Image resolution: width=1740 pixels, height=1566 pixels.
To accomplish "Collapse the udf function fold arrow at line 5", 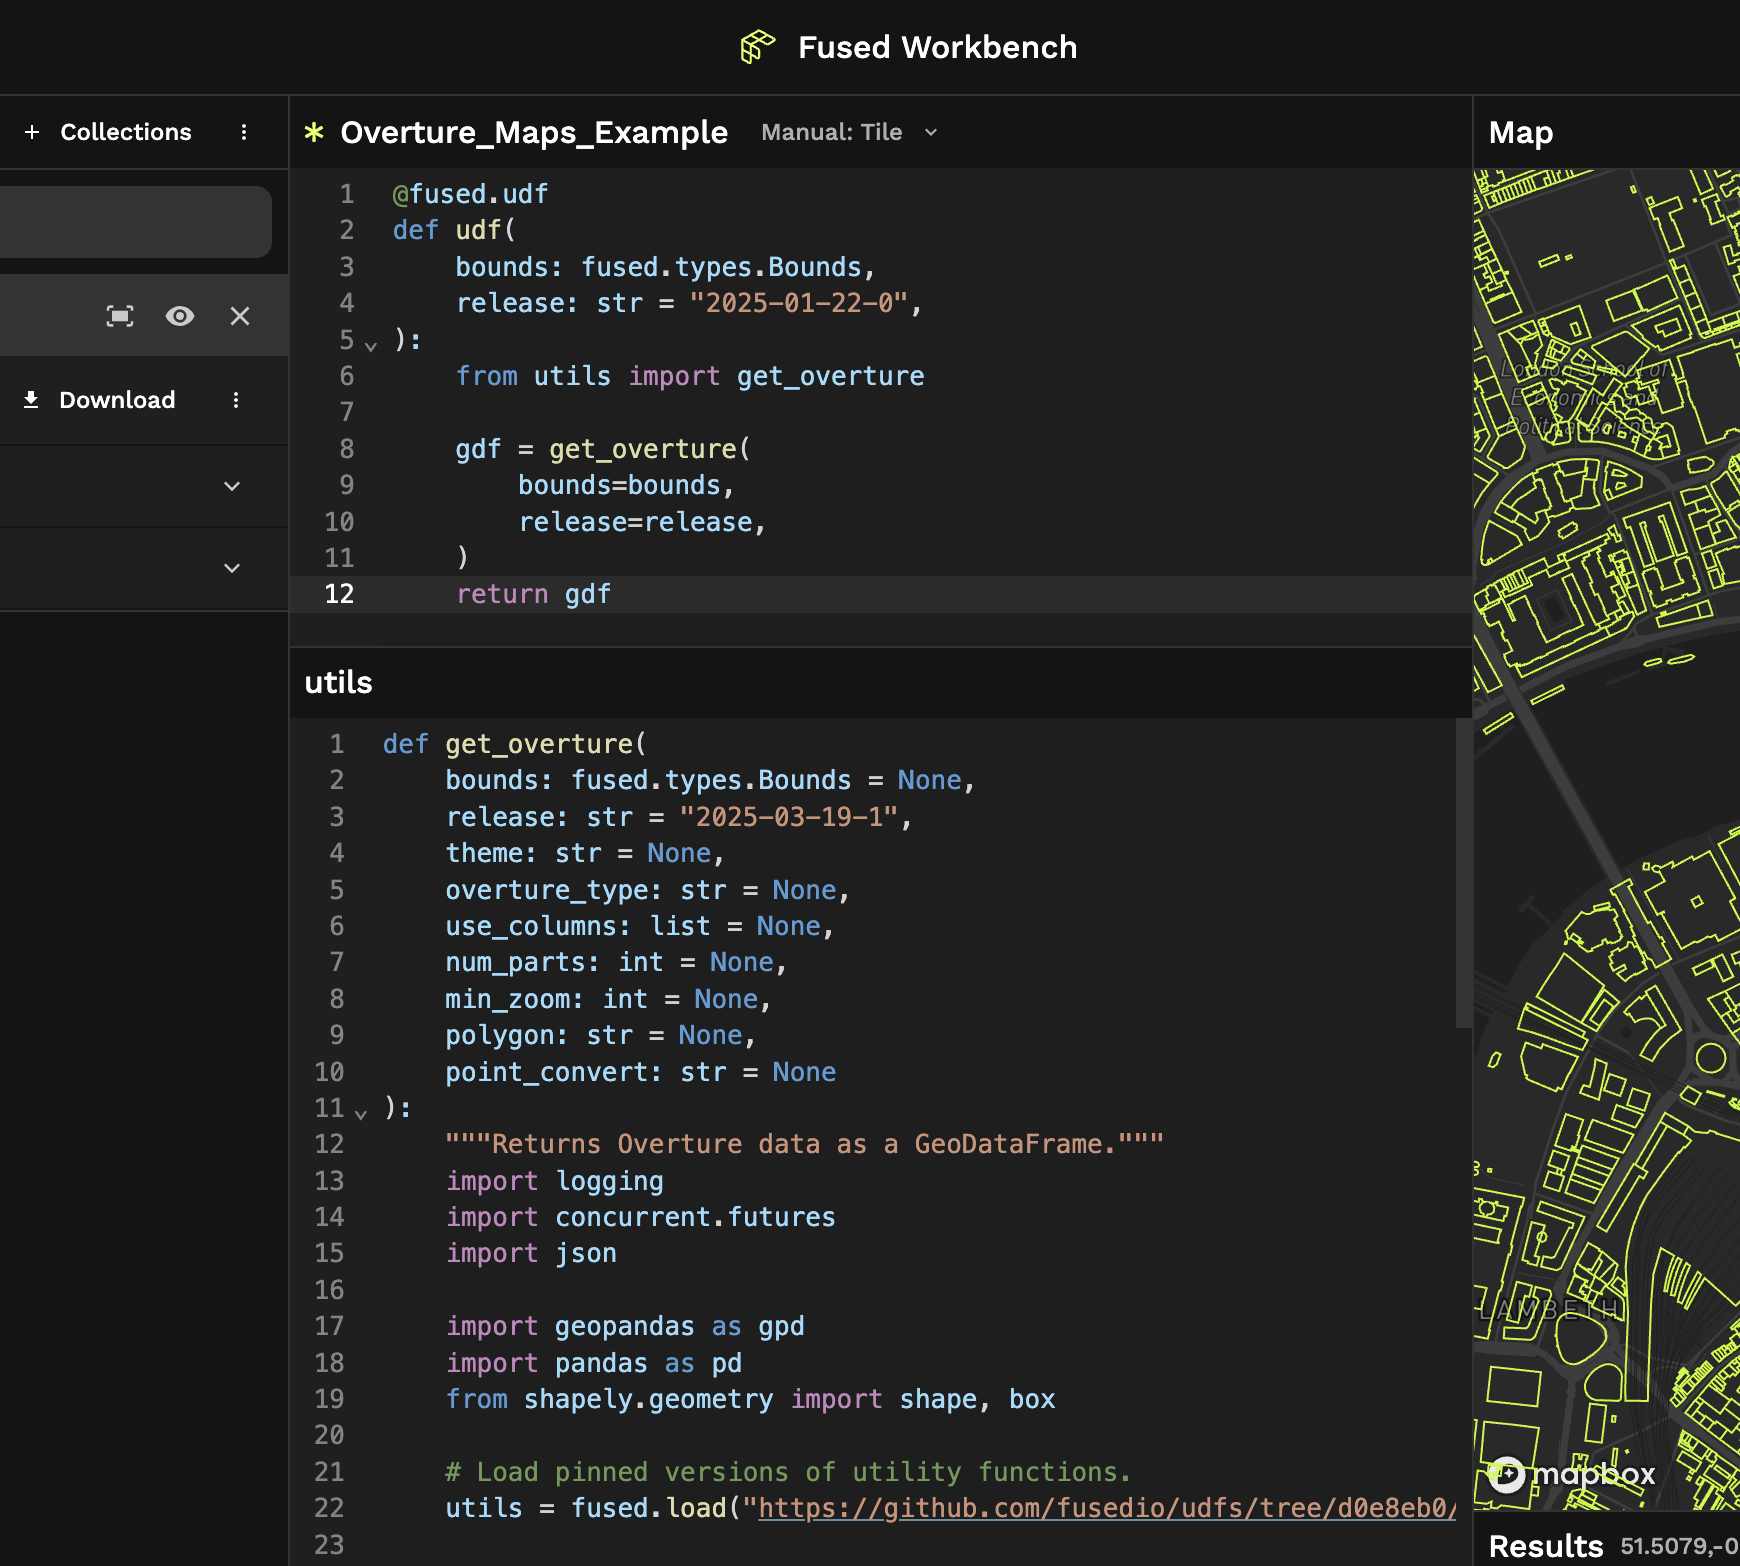I will coord(371,345).
